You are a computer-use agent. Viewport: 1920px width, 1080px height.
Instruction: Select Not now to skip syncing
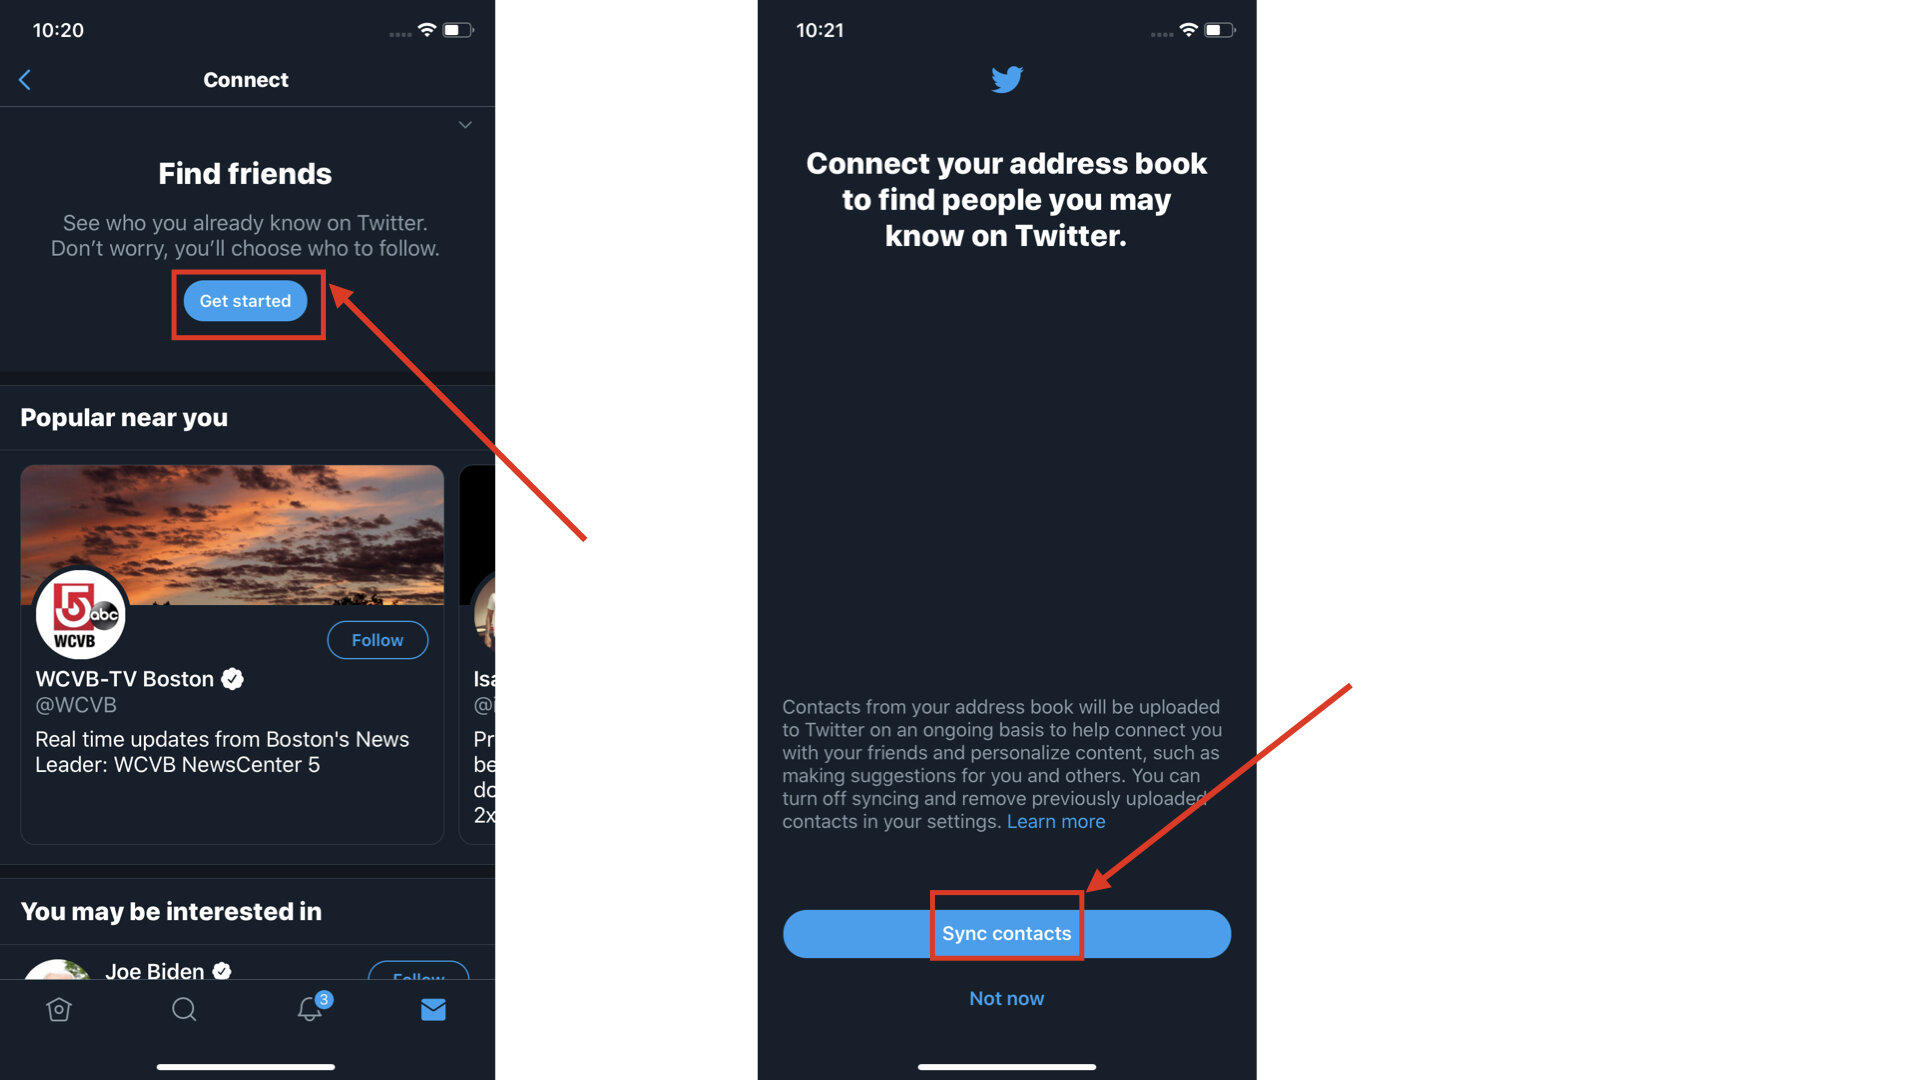pos(1005,997)
